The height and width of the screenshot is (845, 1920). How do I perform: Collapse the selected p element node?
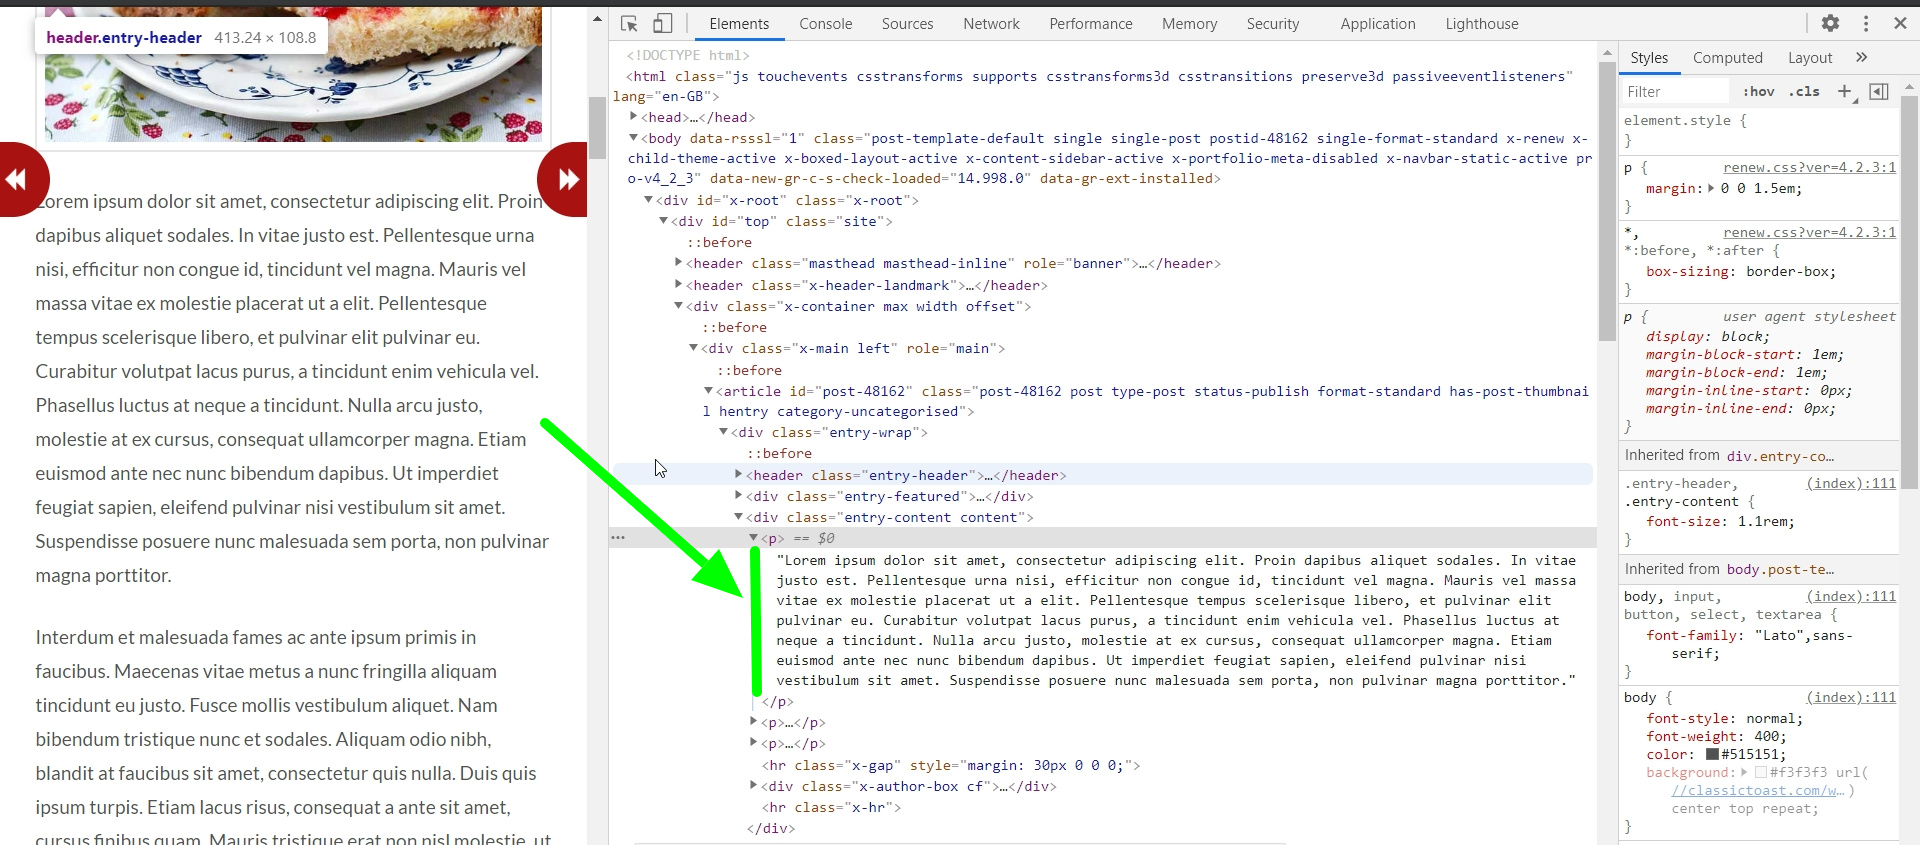pos(754,538)
